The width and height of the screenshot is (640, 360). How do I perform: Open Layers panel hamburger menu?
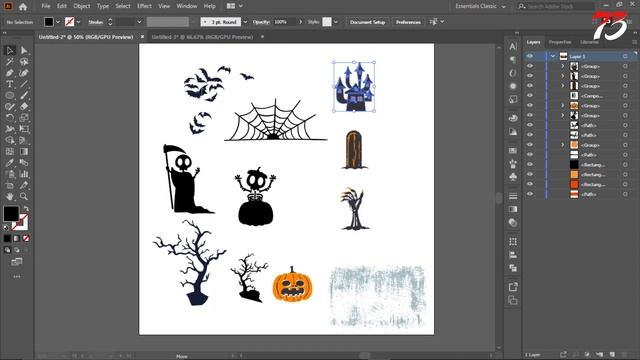click(634, 42)
